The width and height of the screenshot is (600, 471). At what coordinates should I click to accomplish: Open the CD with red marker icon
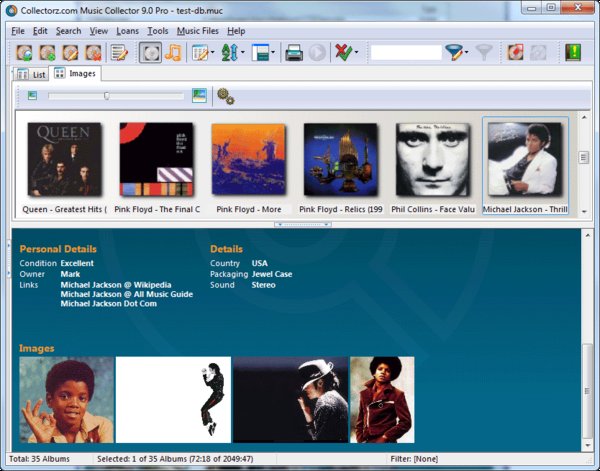tap(515, 53)
